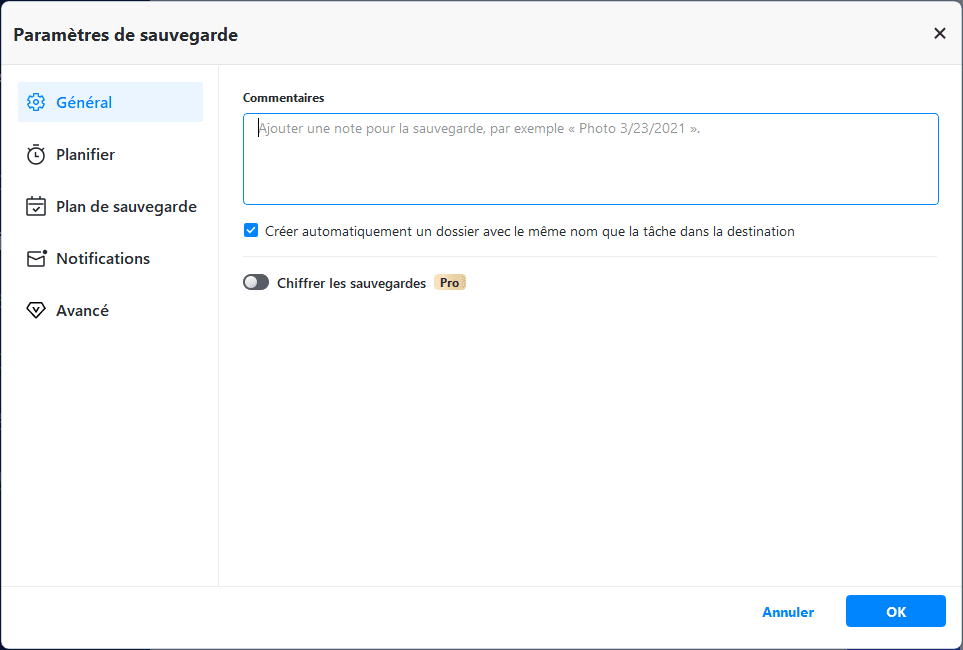
Task: Click the Pro badge next to encryption
Action: 450,283
